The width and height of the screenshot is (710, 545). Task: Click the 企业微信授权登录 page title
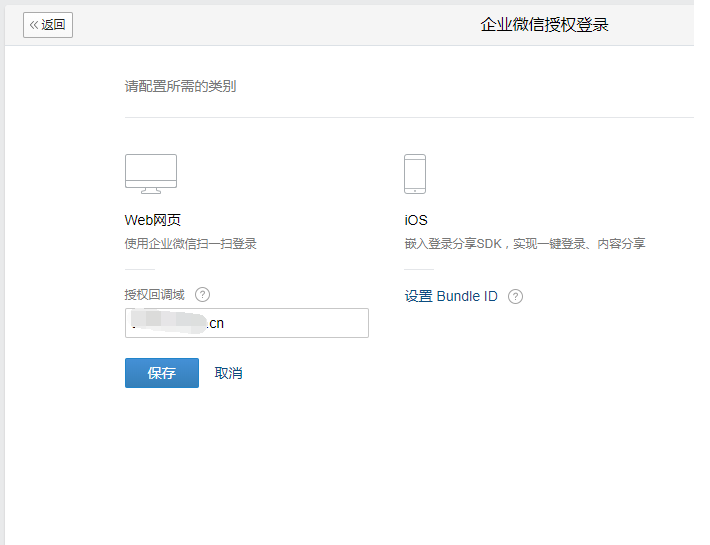544,24
